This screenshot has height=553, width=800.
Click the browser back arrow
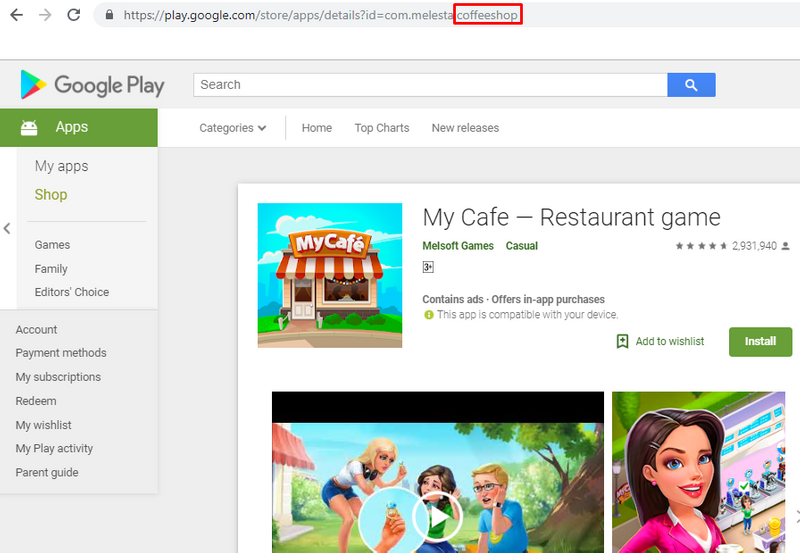point(16,15)
